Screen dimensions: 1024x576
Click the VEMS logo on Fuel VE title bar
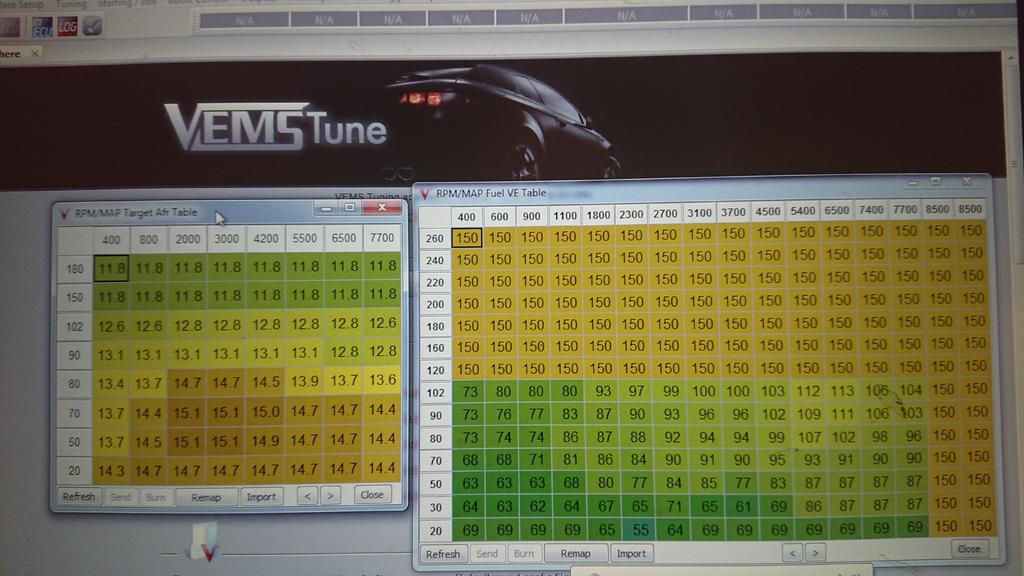pyautogui.click(x=426, y=192)
